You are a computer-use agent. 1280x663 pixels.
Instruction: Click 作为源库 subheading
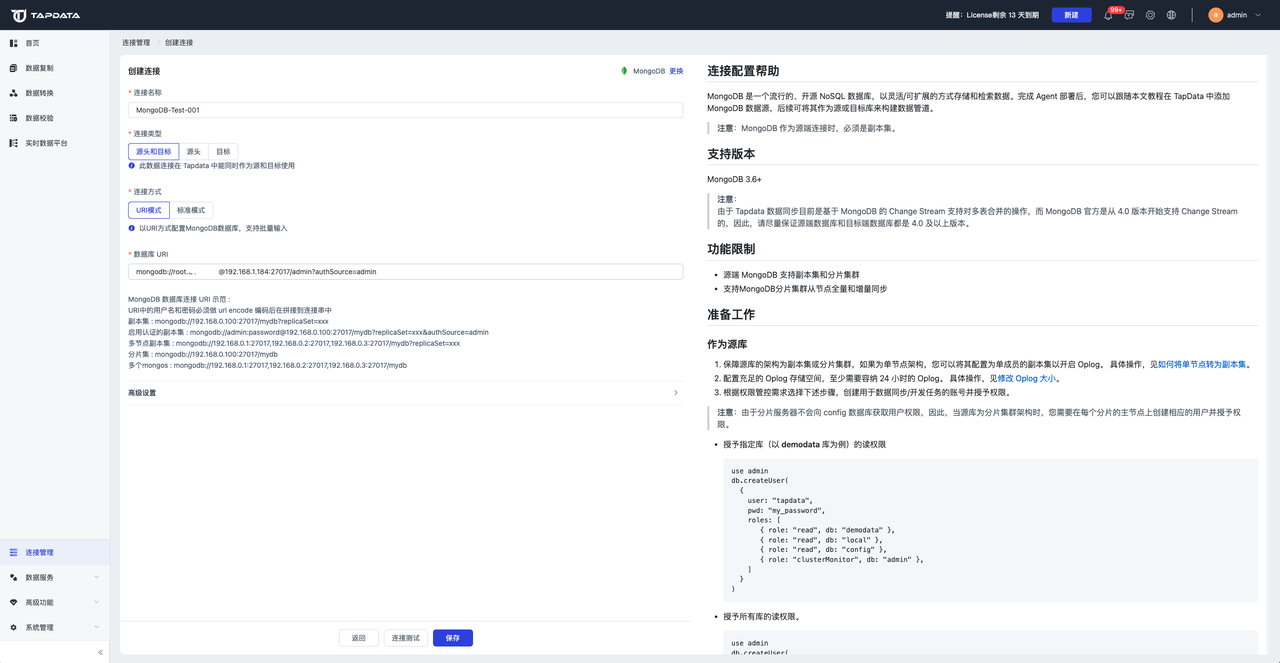pos(727,344)
